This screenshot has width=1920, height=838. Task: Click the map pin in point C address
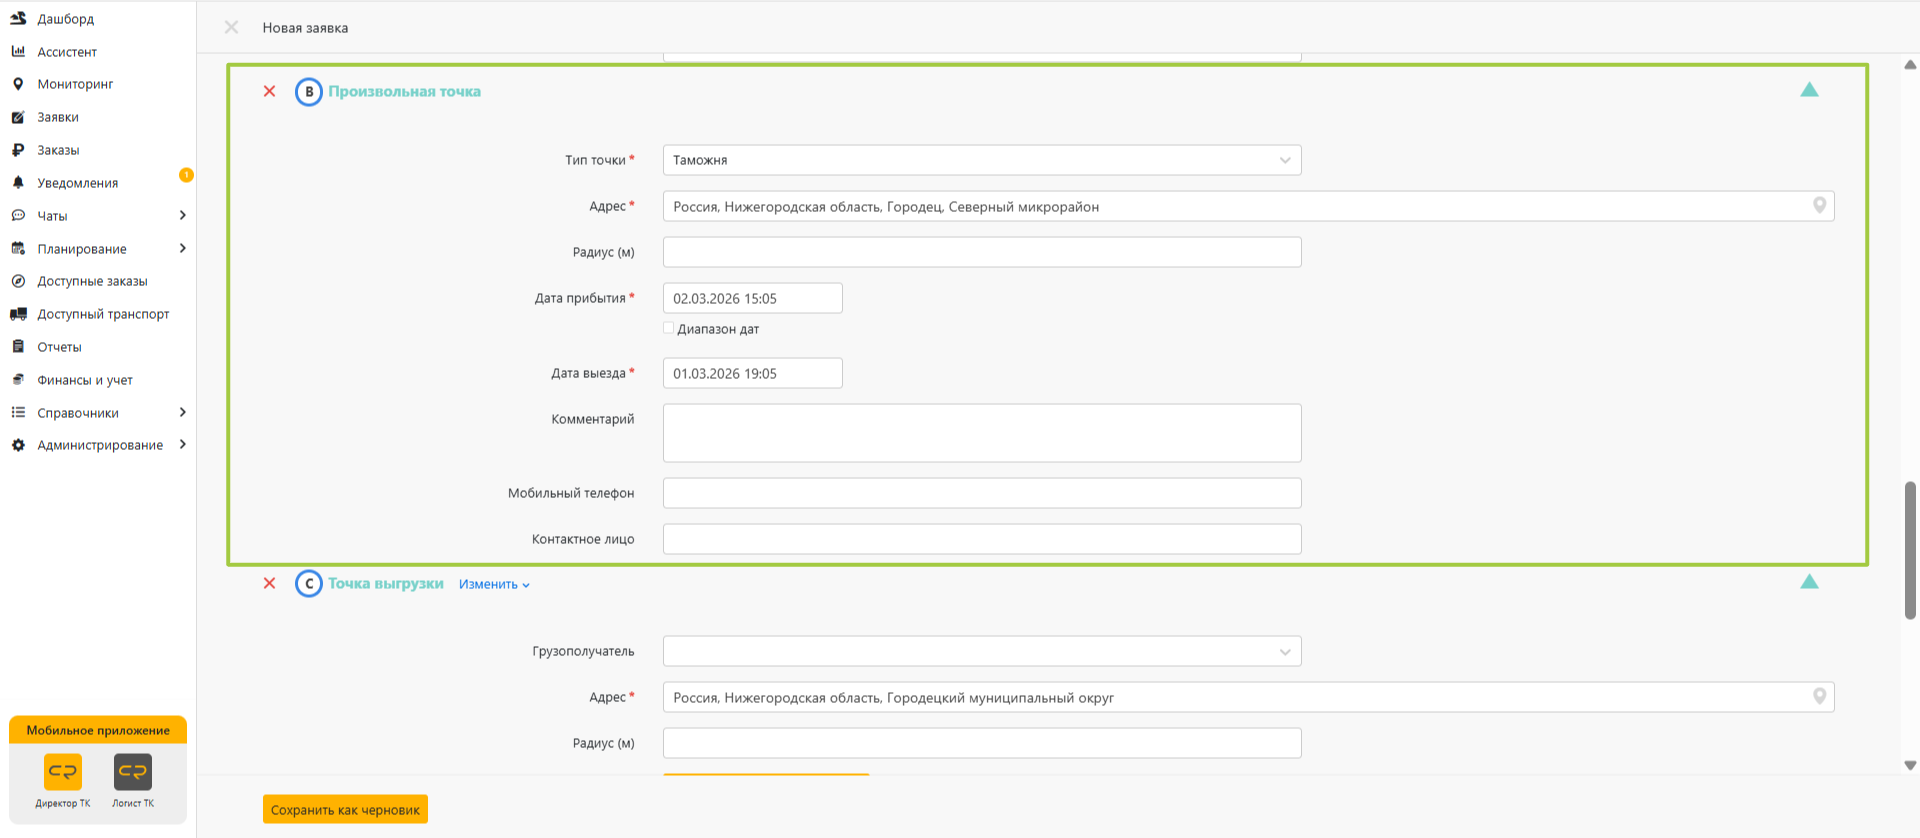pos(1819,697)
